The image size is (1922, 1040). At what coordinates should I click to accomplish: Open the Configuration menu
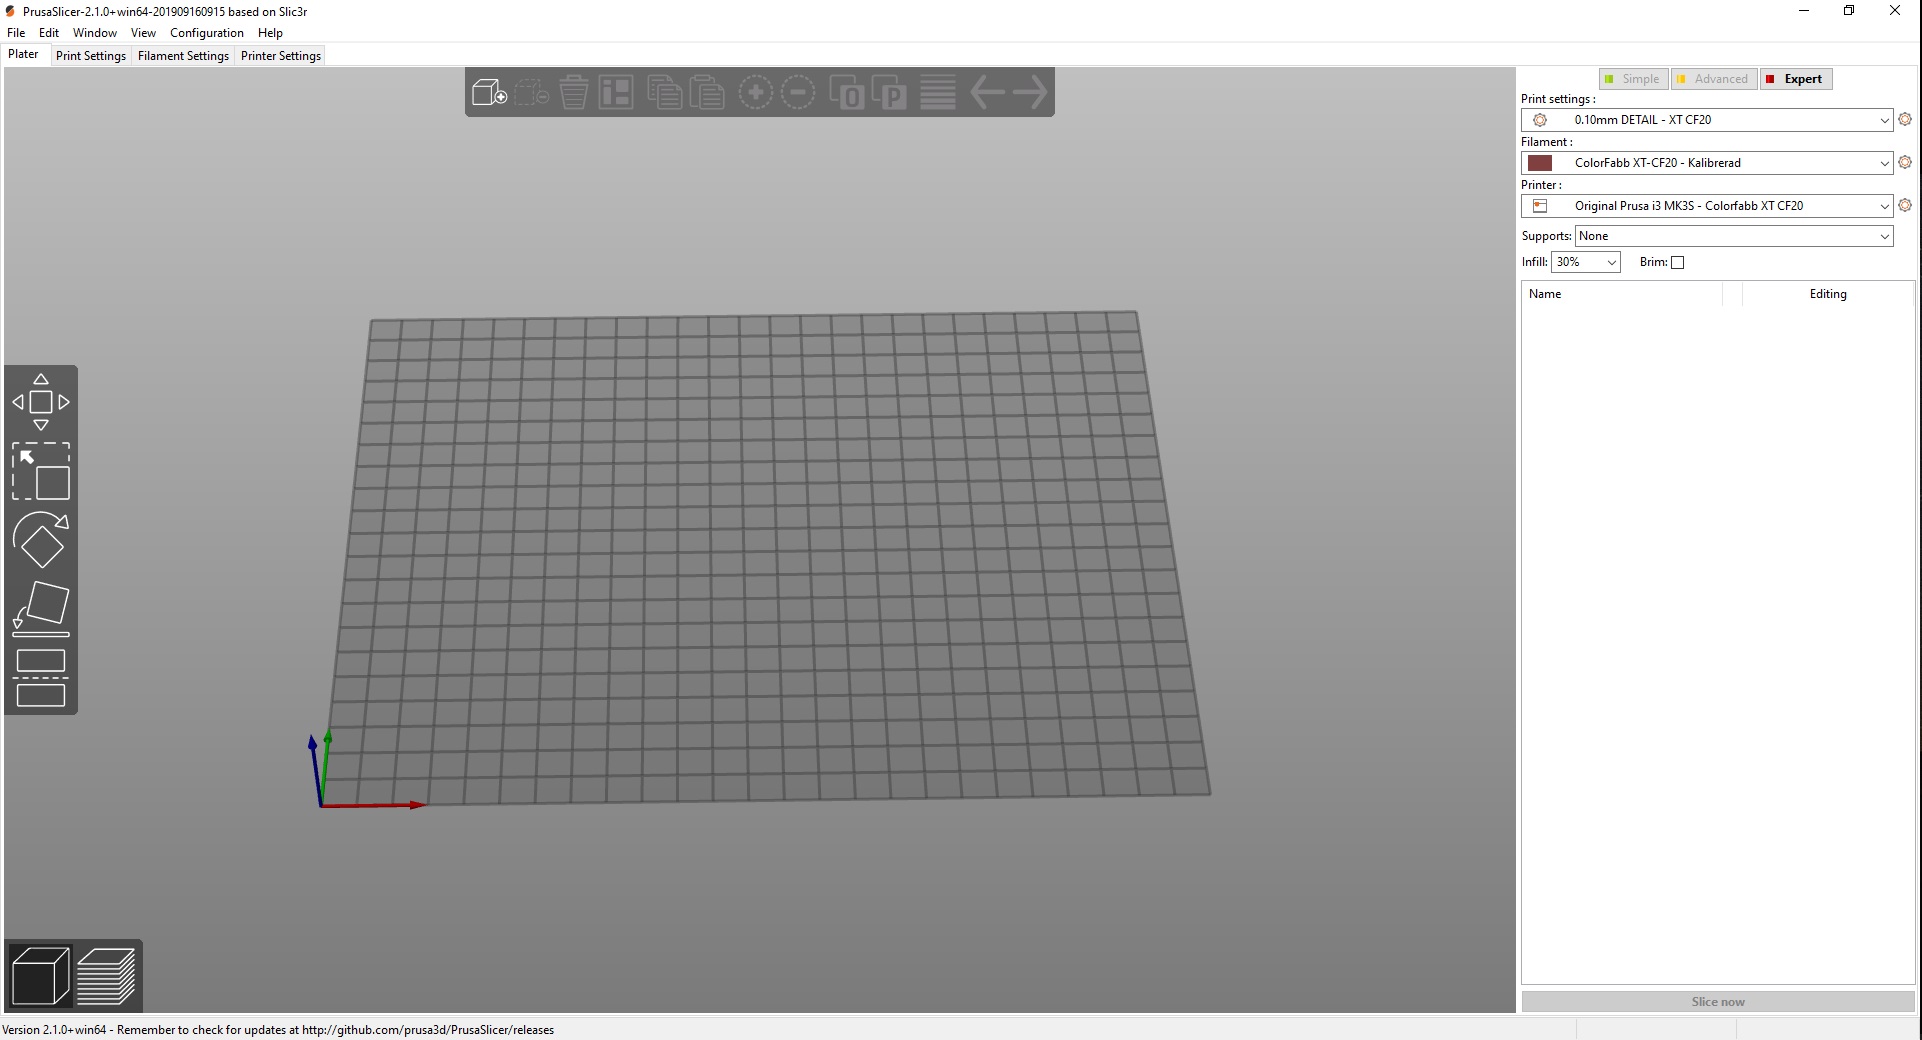click(207, 33)
